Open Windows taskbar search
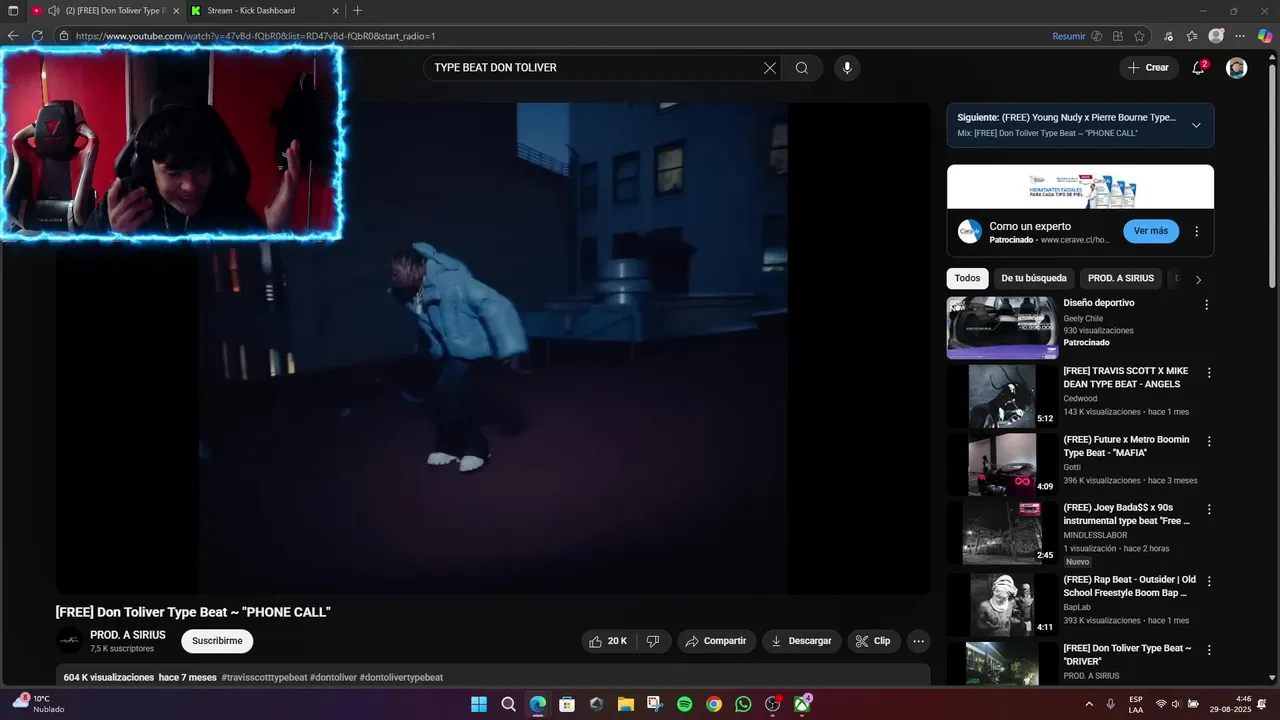 [x=508, y=704]
